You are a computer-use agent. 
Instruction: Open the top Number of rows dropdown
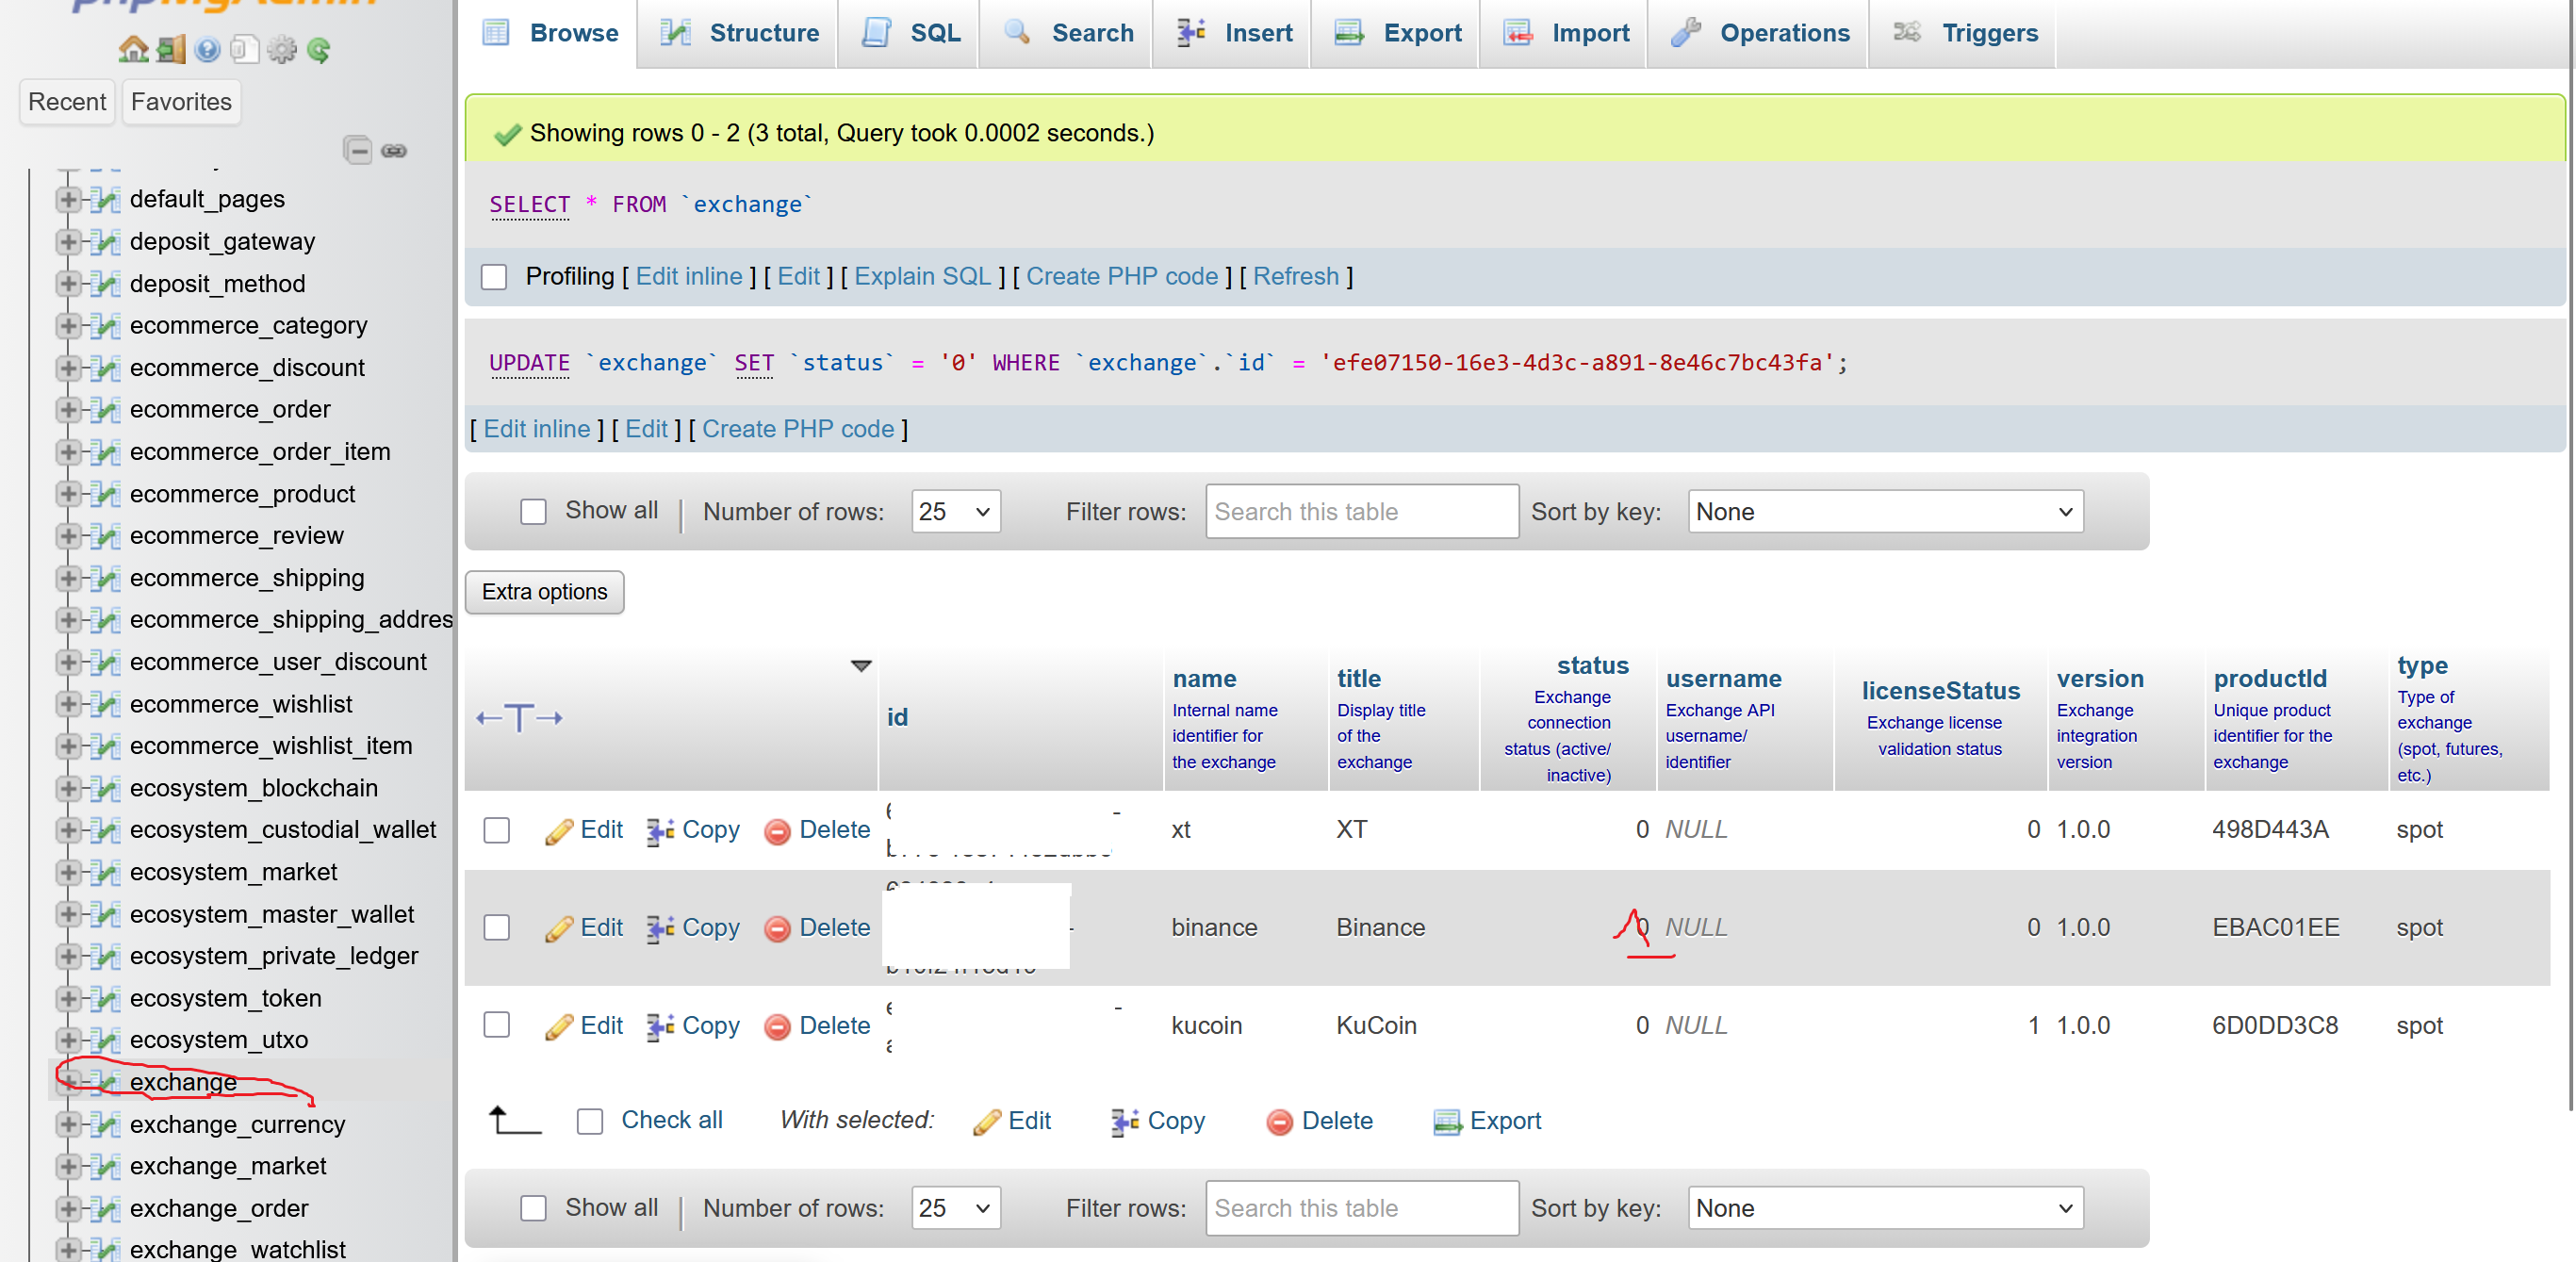click(x=955, y=512)
